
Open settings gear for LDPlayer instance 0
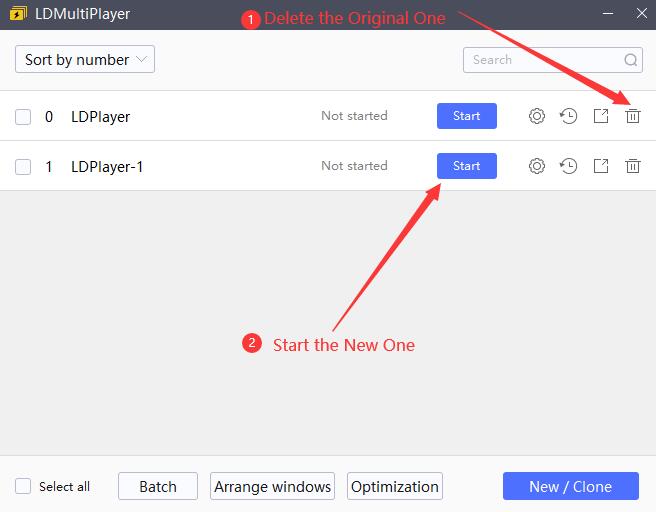click(537, 116)
